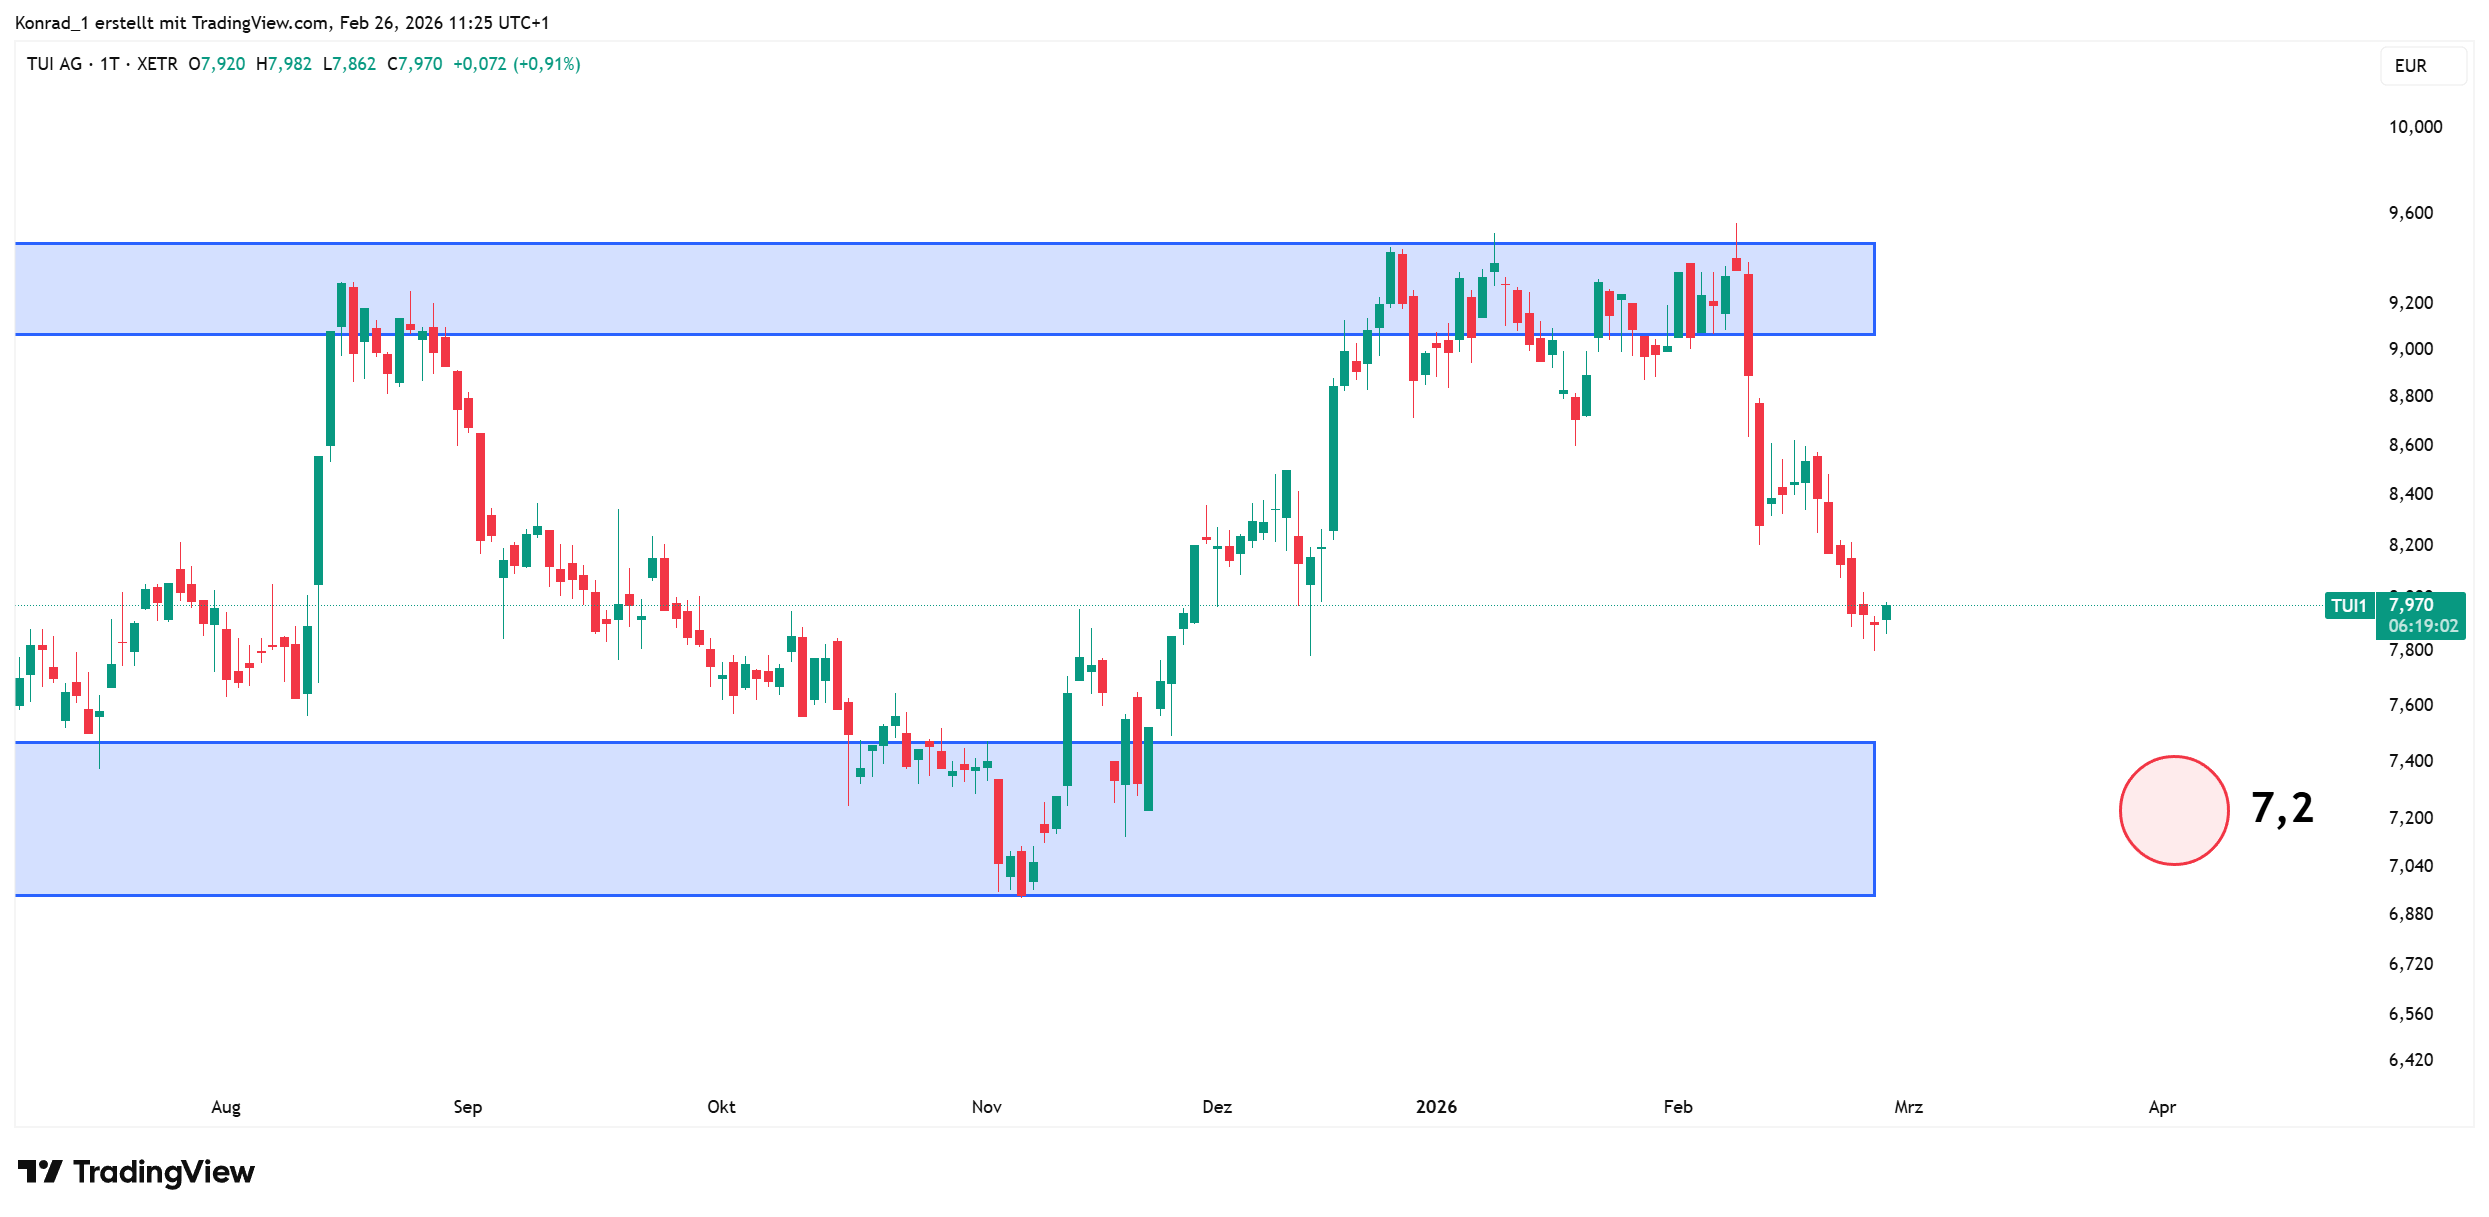Click the Feb label on the time axis
The height and width of the screenshot is (1217, 2489).
pos(1678,1107)
